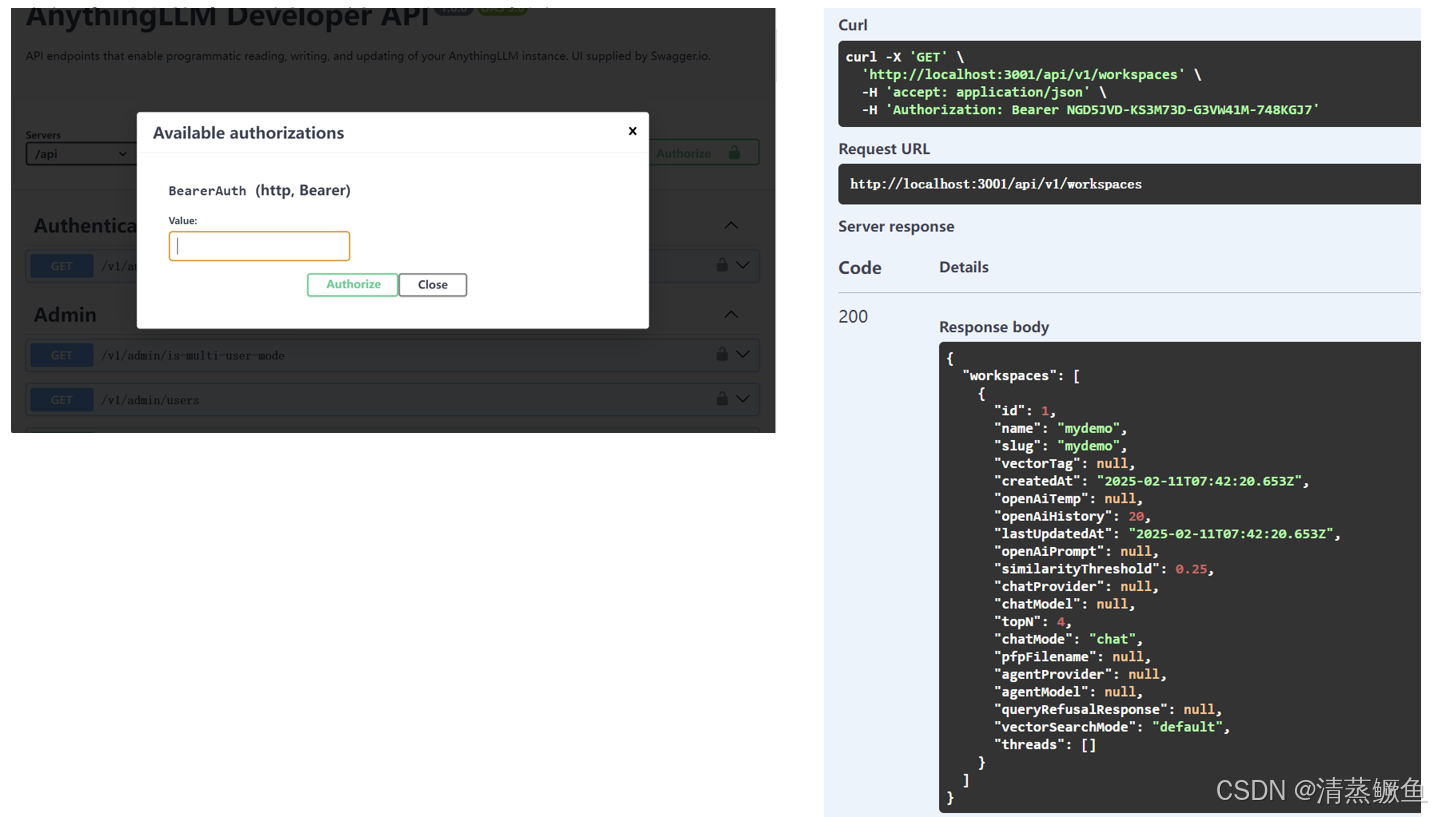Click the Admin section heading
The width and height of the screenshot is (1432, 817).
point(65,315)
